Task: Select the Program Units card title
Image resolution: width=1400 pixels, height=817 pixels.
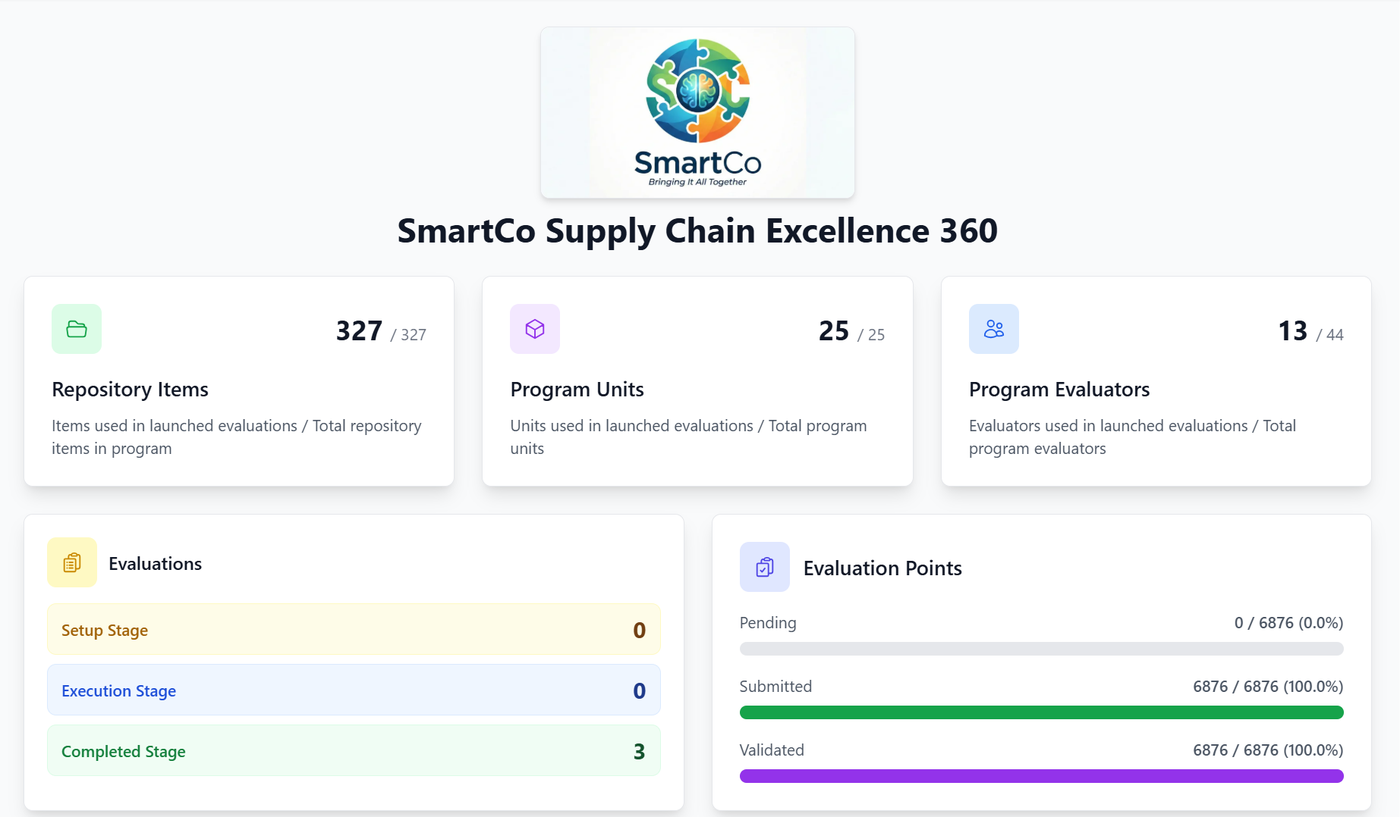Action: click(x=577, y=389)
